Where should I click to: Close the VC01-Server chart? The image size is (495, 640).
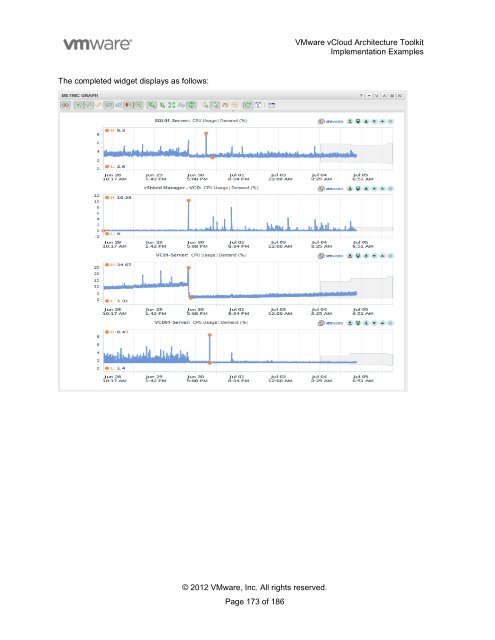(x=390, y=256)
